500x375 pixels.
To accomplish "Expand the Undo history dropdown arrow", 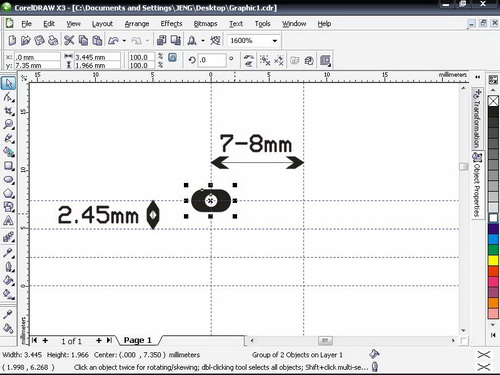I will (124, 41).
